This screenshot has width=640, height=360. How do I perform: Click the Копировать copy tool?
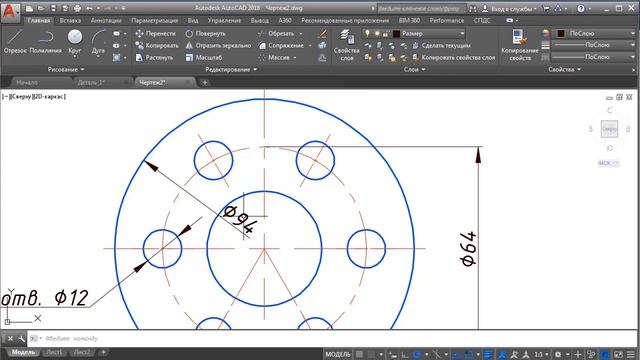click(x=157, y=46)
